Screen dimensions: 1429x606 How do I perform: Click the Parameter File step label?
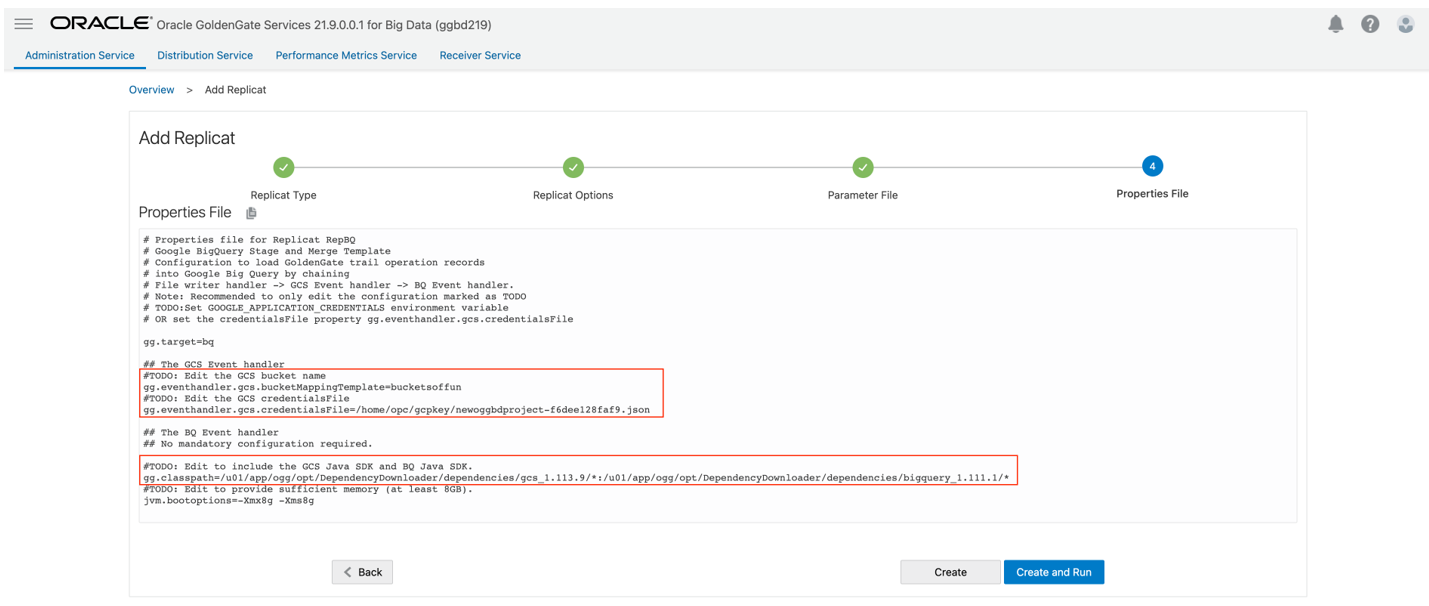click(863, 195)
